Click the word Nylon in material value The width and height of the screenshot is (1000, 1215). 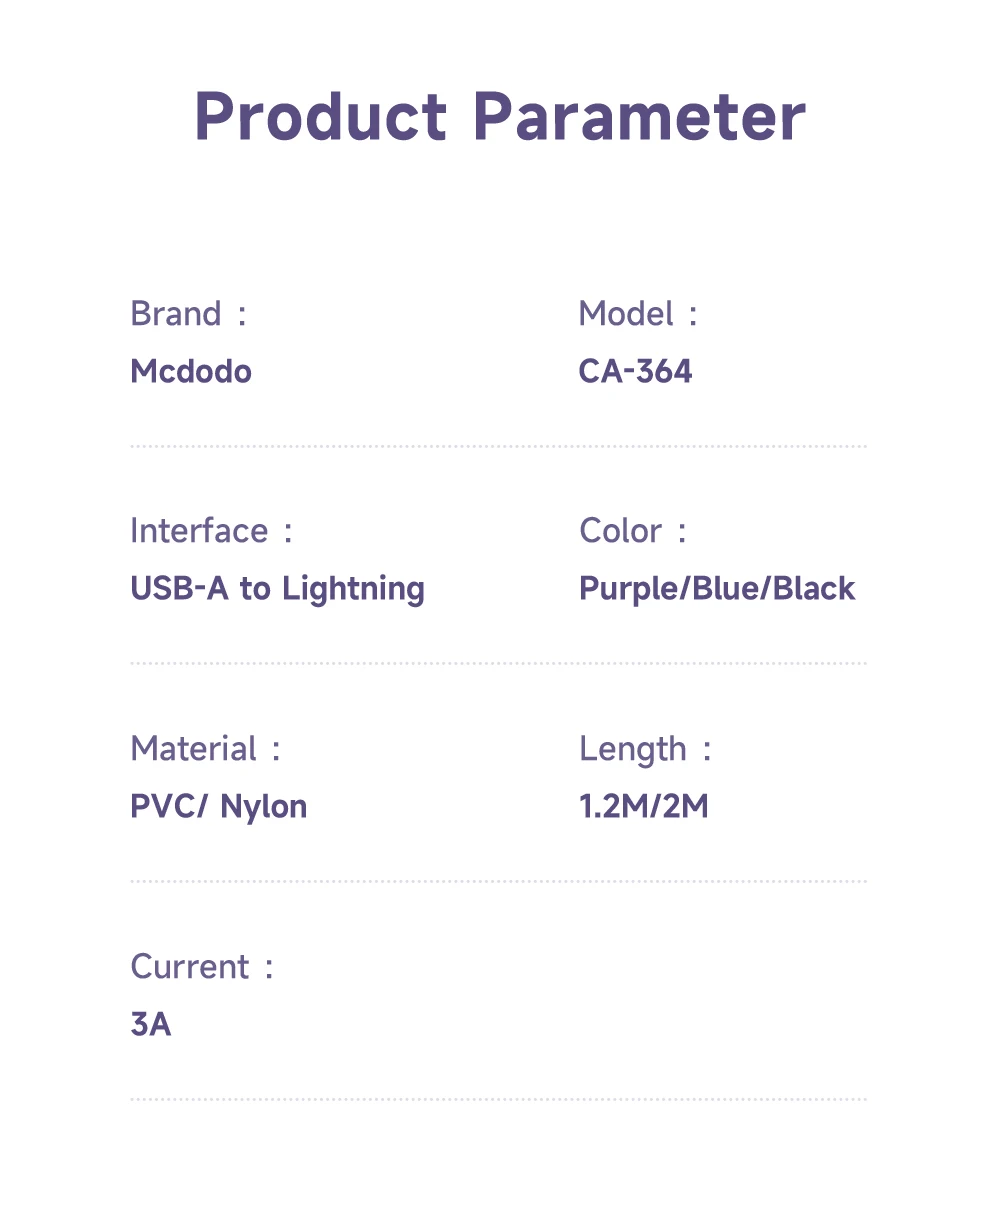coord(264,808)
